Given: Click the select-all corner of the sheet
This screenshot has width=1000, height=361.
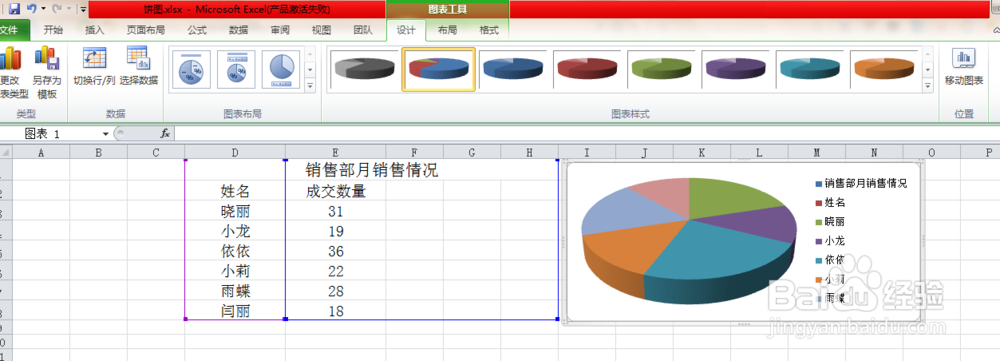Looking at the screenshot, I should tap(6, 152).
